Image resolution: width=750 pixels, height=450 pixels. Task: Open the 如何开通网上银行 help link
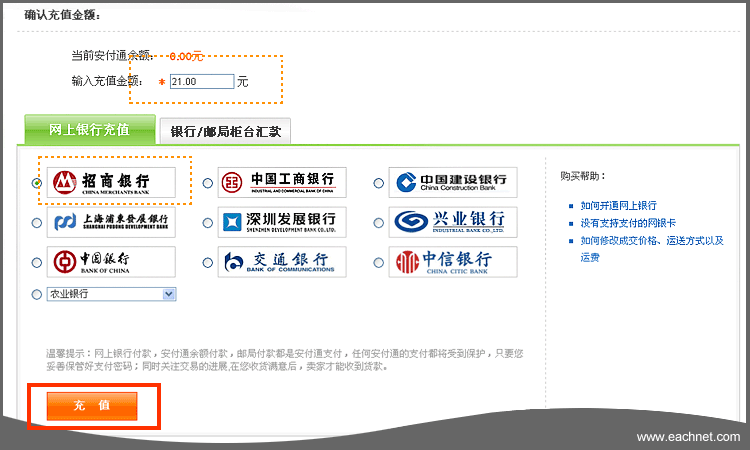click(618, 206)
